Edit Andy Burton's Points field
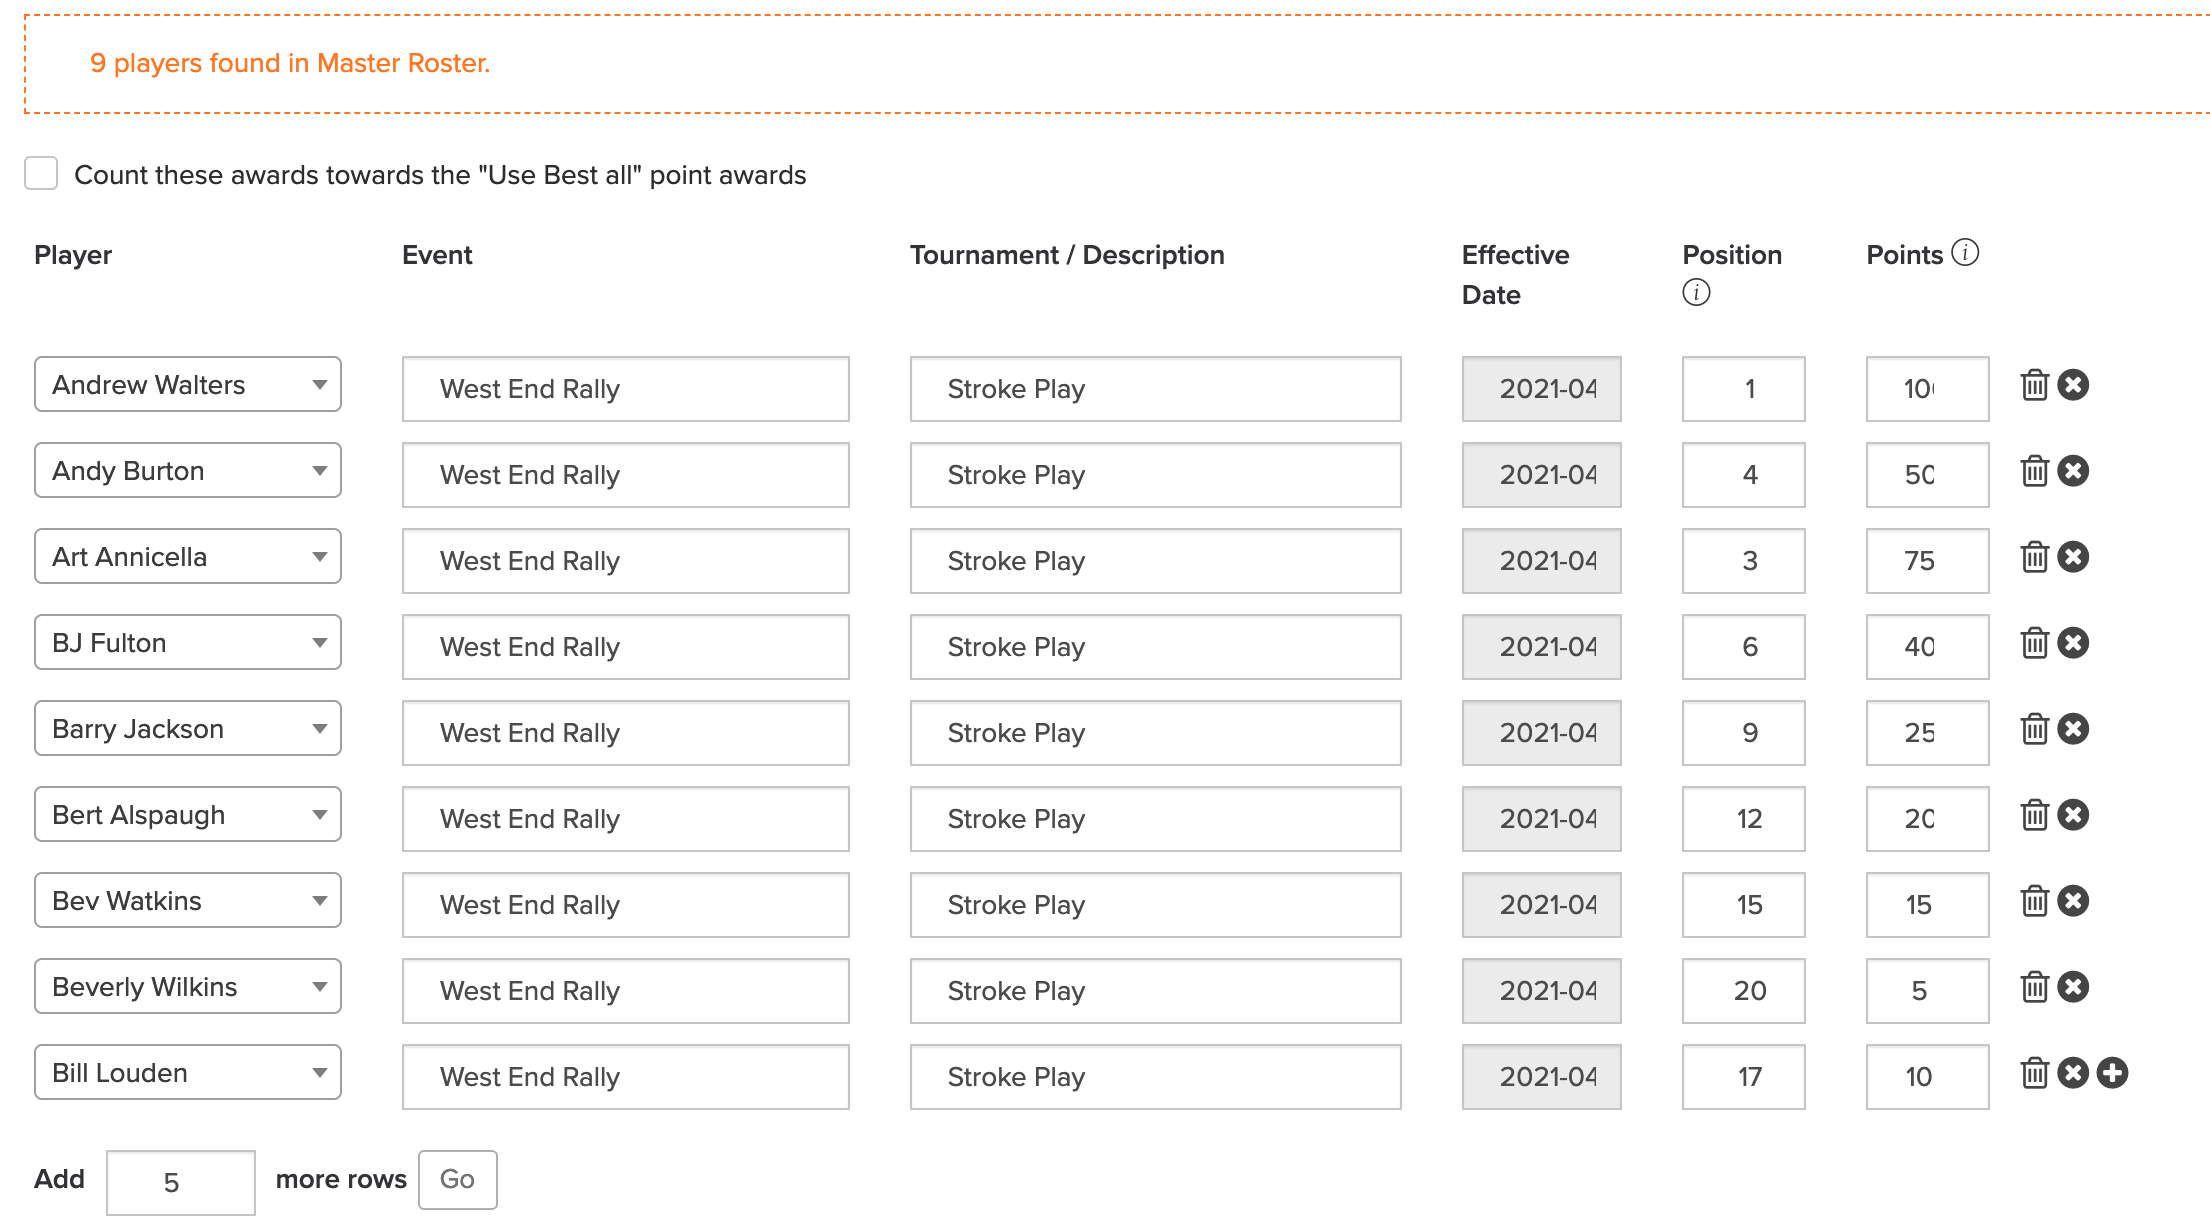 tap(1927, 475)
